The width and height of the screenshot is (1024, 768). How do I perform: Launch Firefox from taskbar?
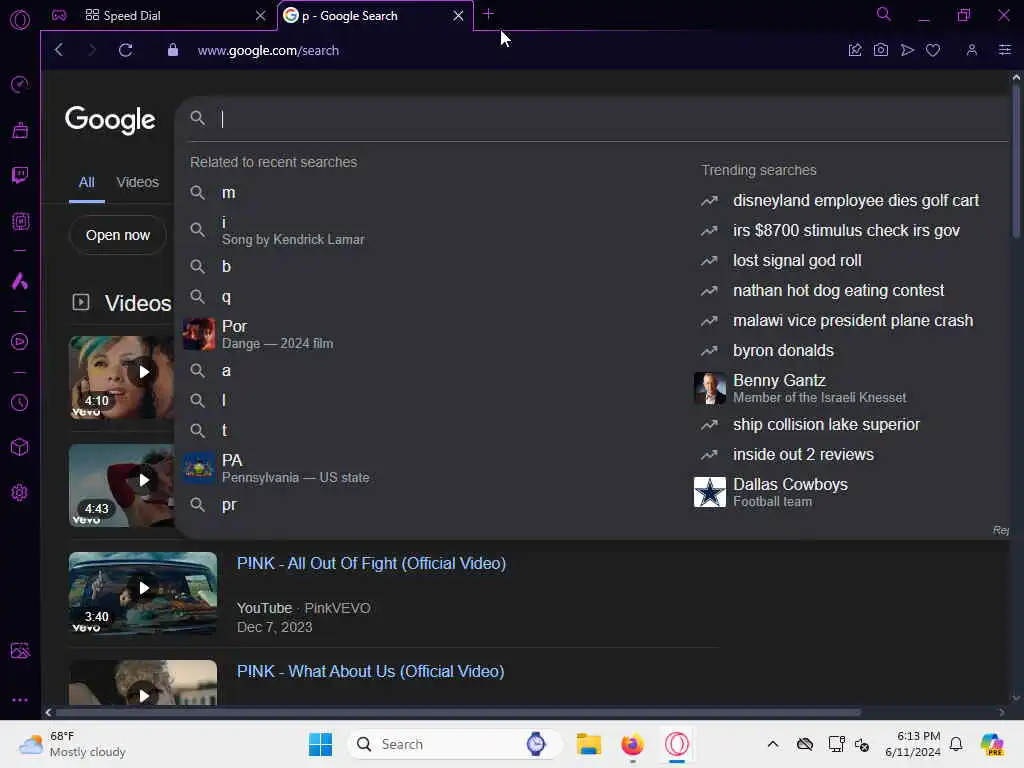[632, 744]
